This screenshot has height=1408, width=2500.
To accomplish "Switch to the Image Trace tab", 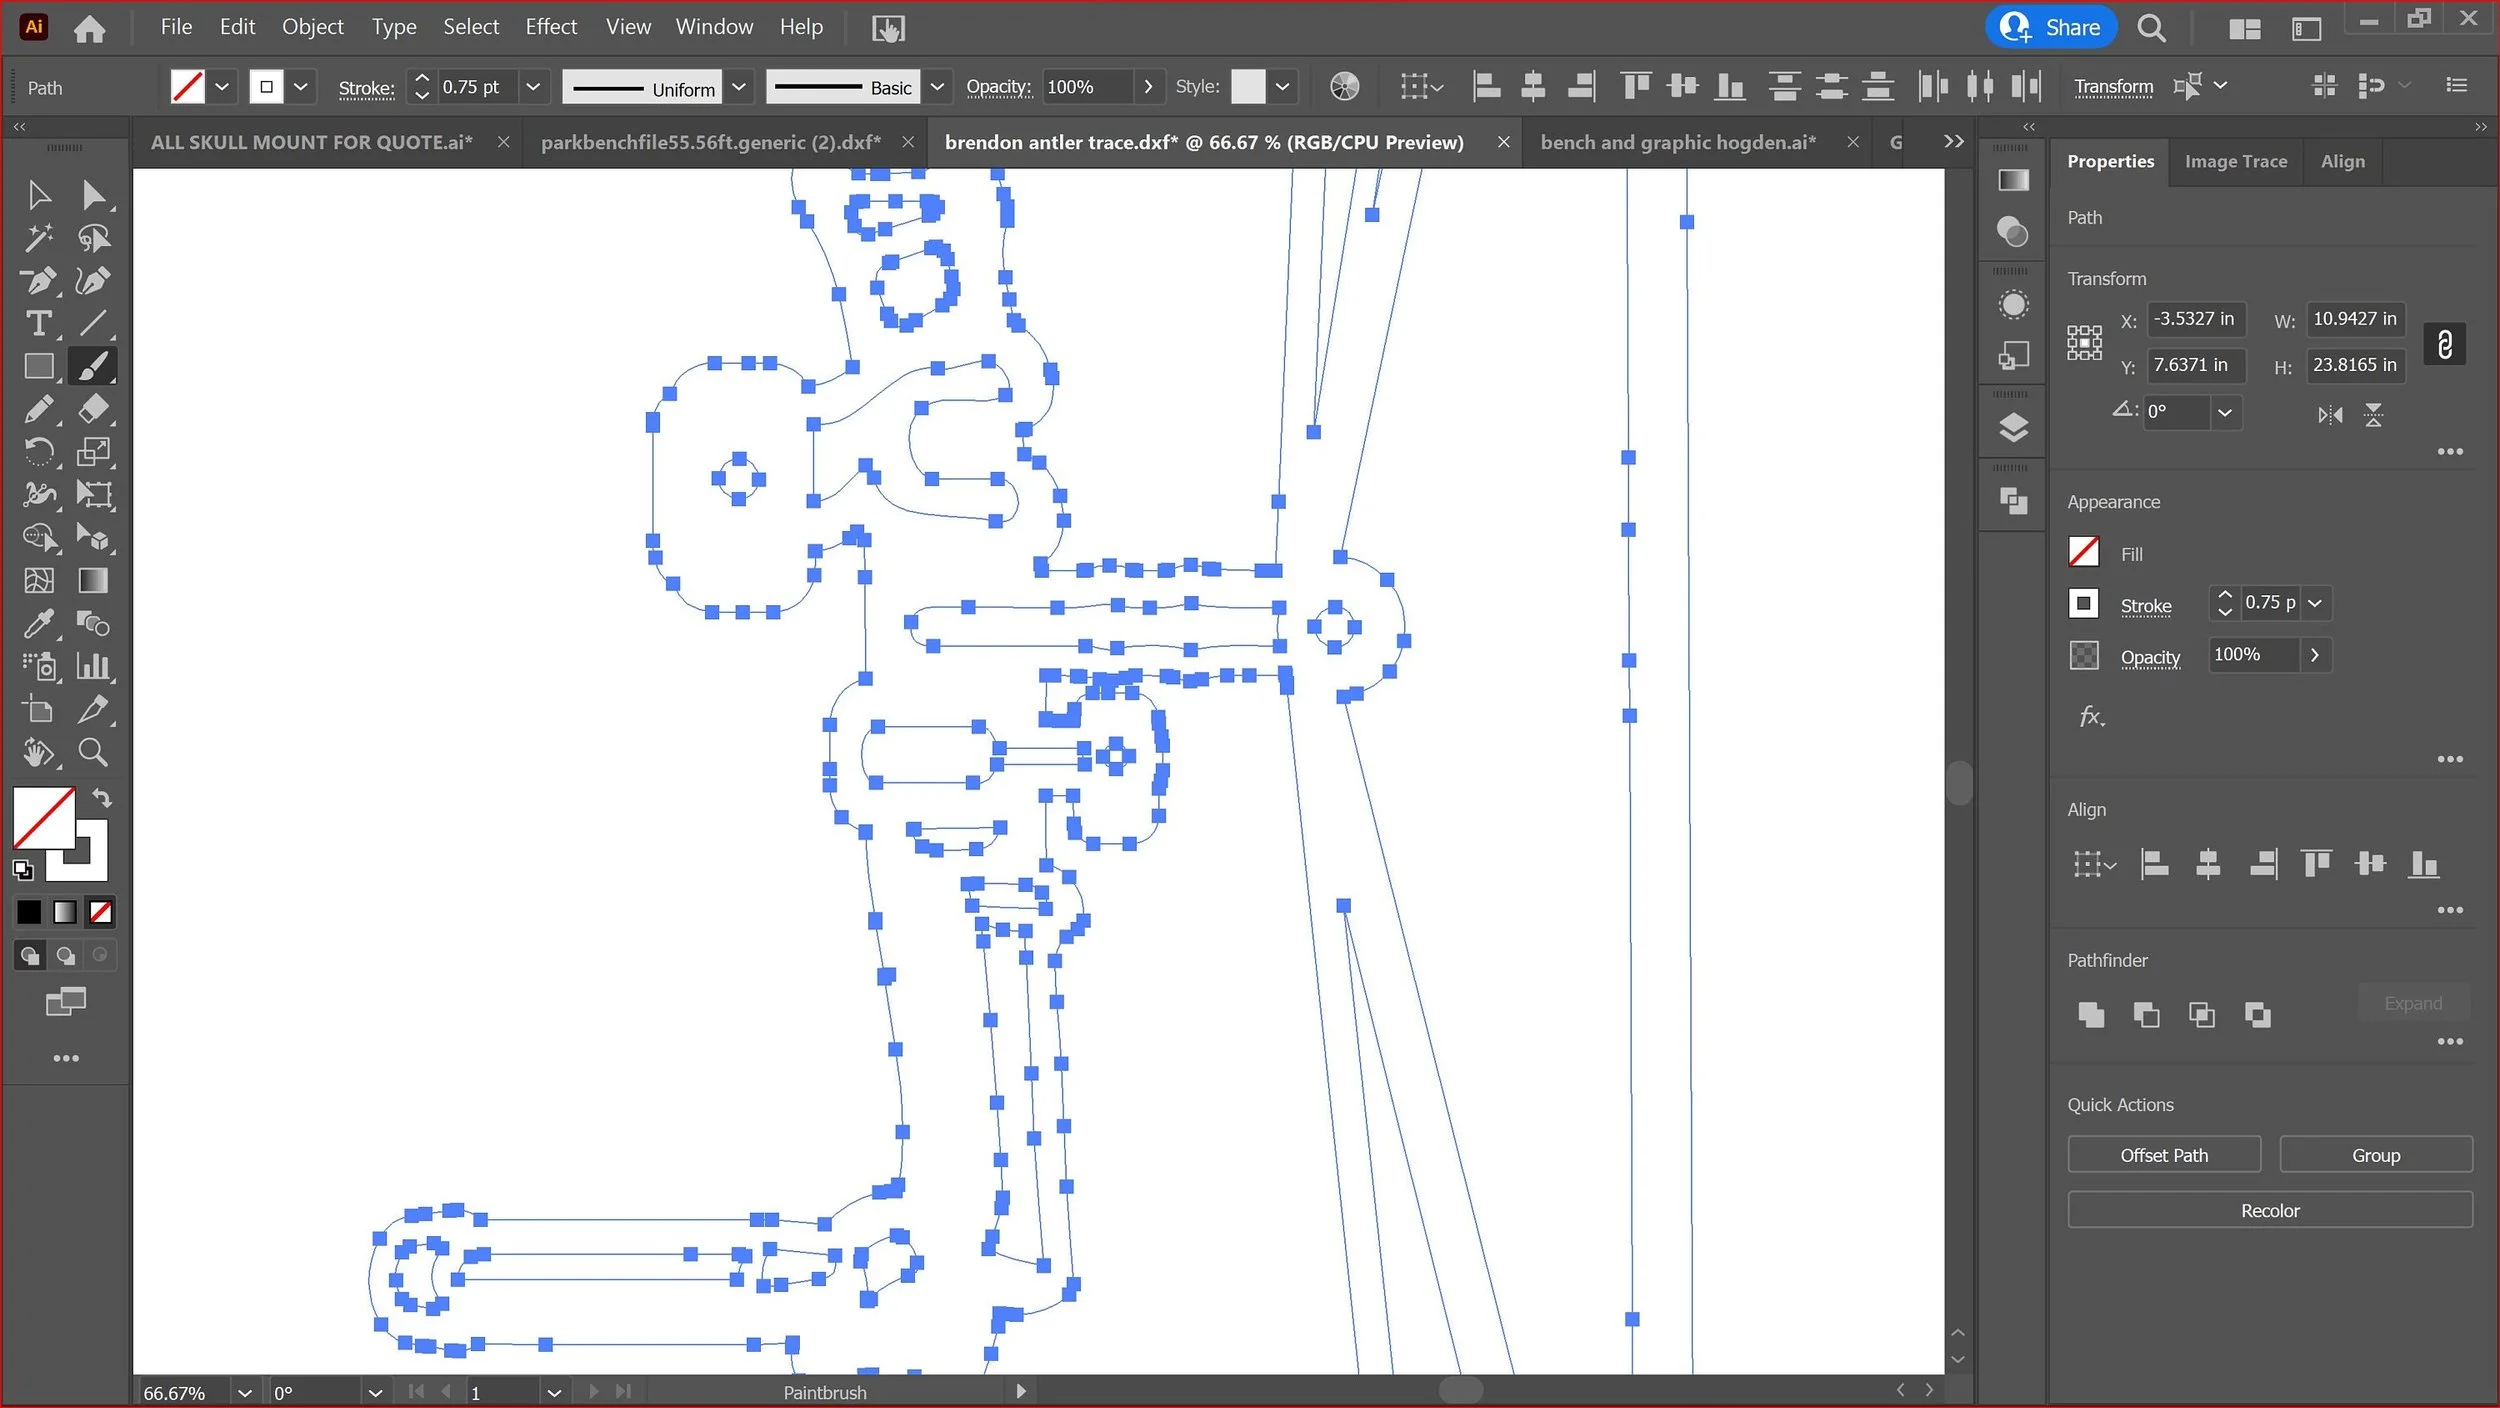I will [x=2235, y=161].
